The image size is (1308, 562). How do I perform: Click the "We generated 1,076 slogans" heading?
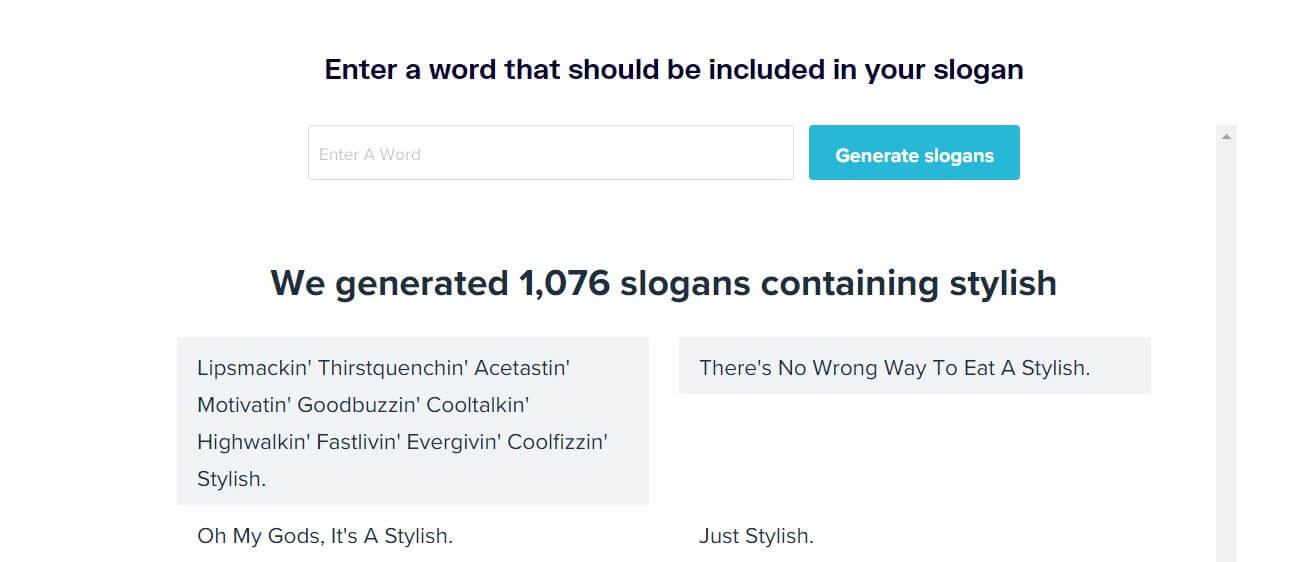pyautogui.click(x=663, y=283)
